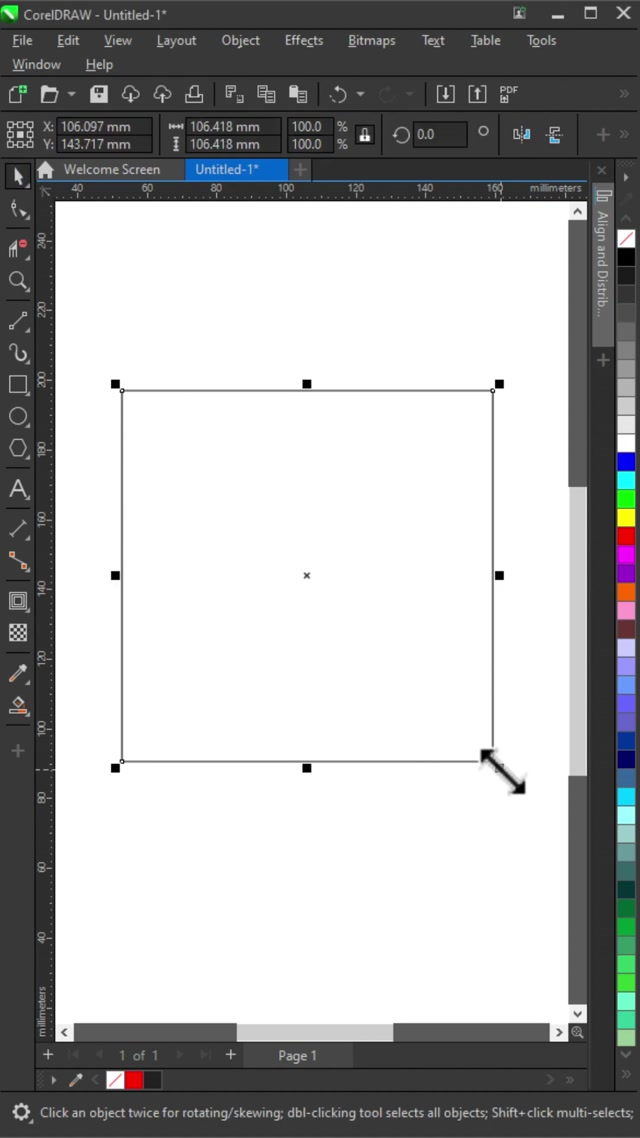Expand the Undo history dropdown arrow
Image resolution: width=640 pixels, height=1138 pixels.
[x=360, y=94]
